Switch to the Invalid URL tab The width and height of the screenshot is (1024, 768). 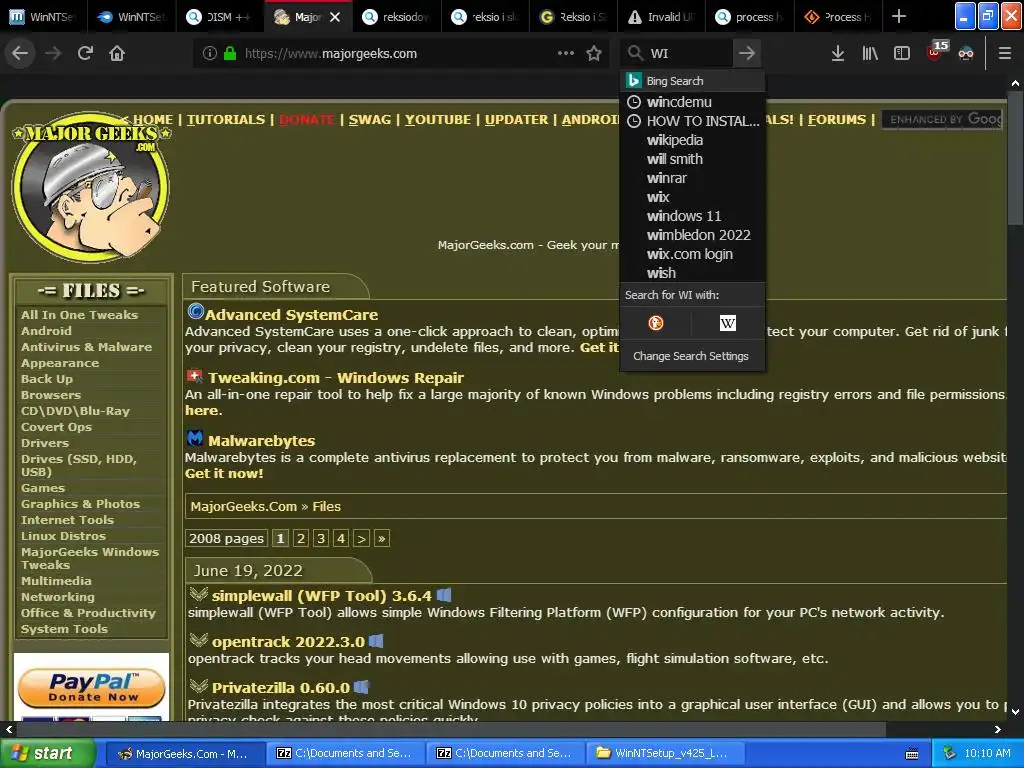(662, 17)
